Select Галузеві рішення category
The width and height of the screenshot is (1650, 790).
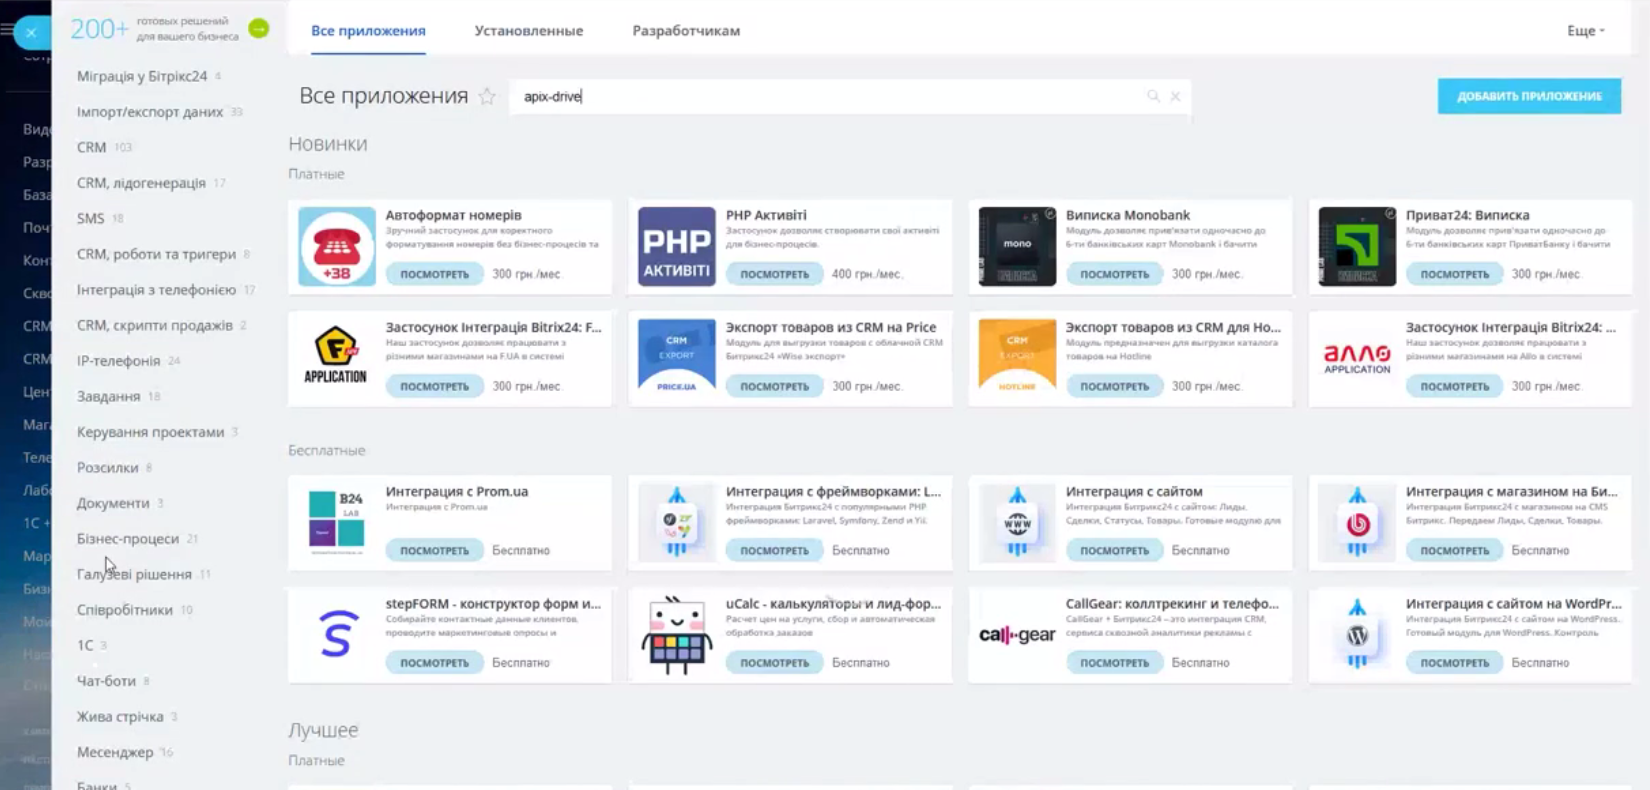[x=134, y=574]
